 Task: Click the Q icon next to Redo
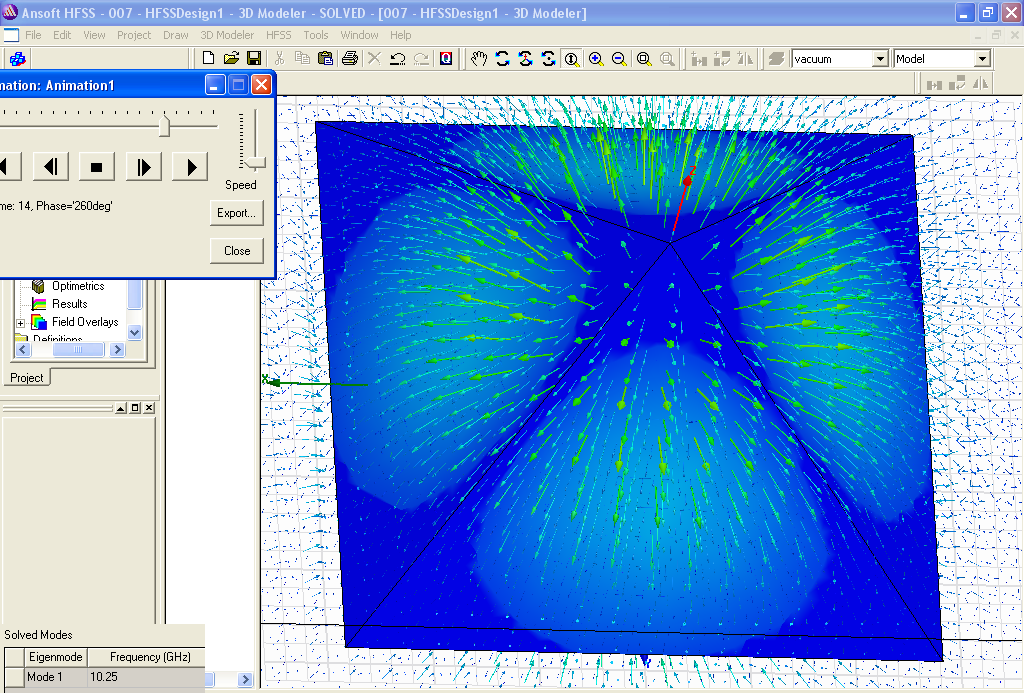(x=445, y=58)
